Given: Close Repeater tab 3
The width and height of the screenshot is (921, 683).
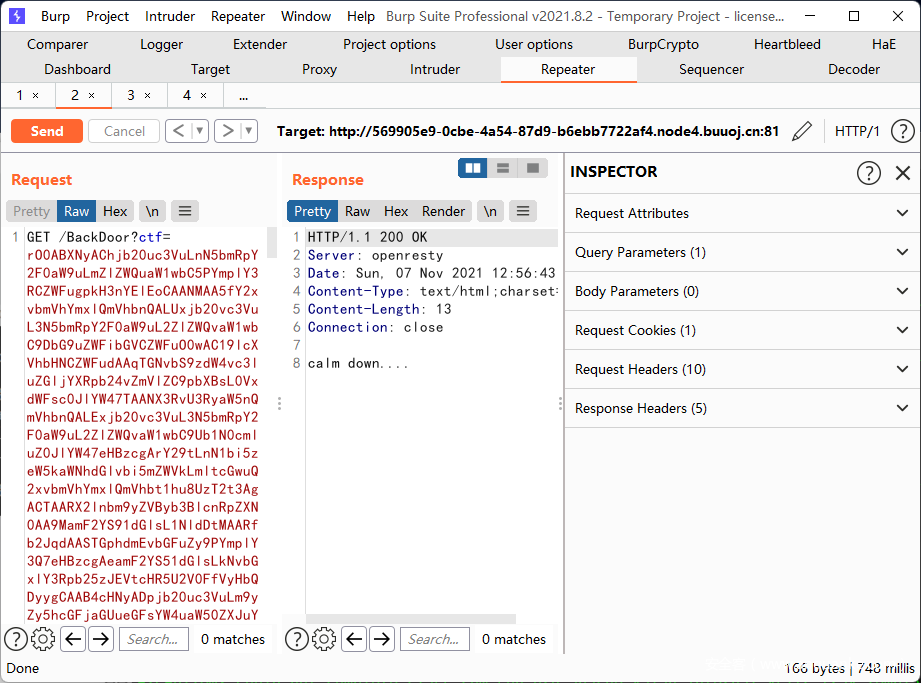Looking at the screenshot, I should pyautogui.click(x=147, y=96).
